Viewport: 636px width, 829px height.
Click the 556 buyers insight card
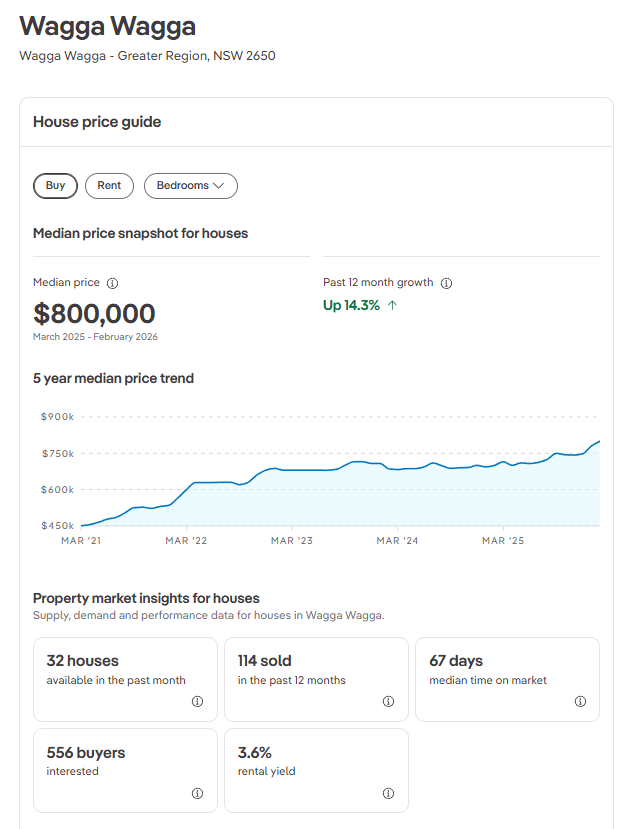point(125,770)
